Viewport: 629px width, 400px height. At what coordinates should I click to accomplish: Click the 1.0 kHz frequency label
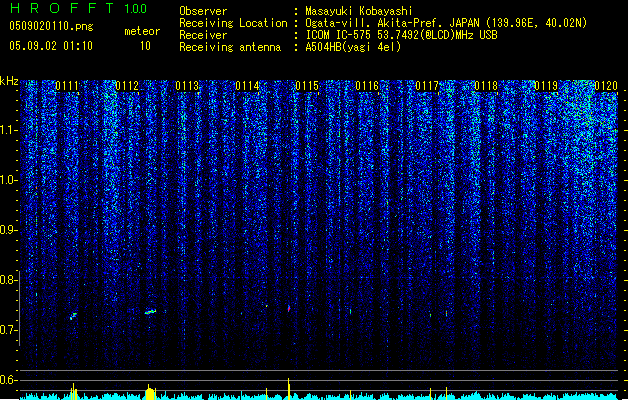point(9,180)
